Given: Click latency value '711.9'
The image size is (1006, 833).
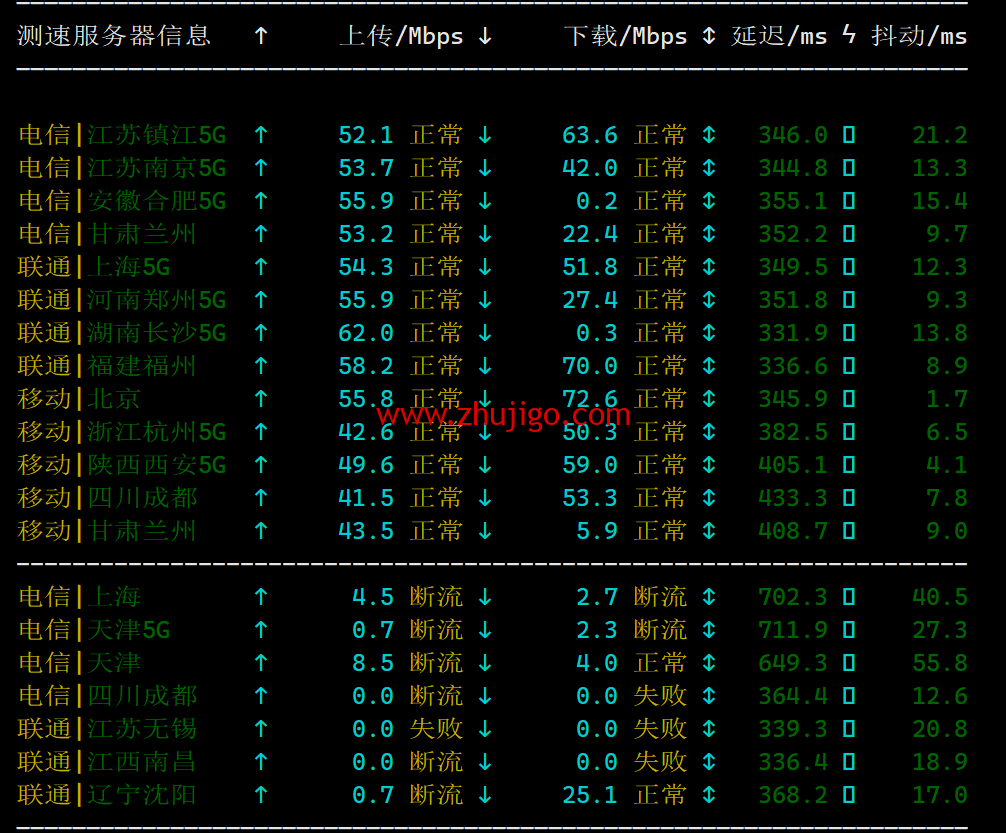Looking at the screenshot, I should click(793, 630).
